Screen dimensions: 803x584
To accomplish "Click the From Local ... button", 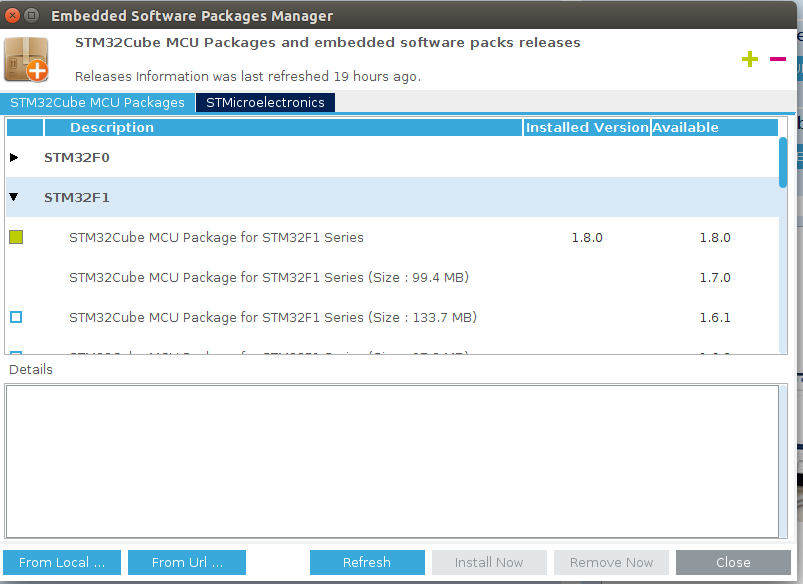I will click(62, 562).
